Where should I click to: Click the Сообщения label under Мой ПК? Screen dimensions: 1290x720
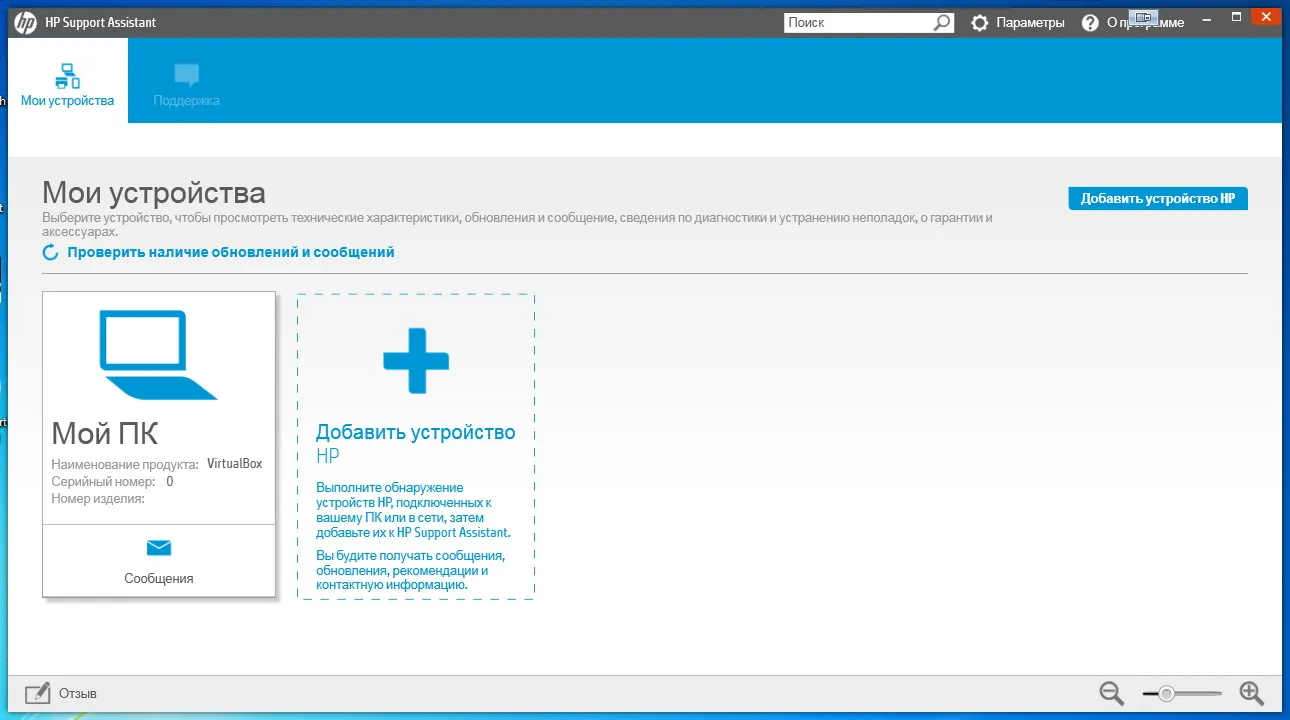click(159, 578)
